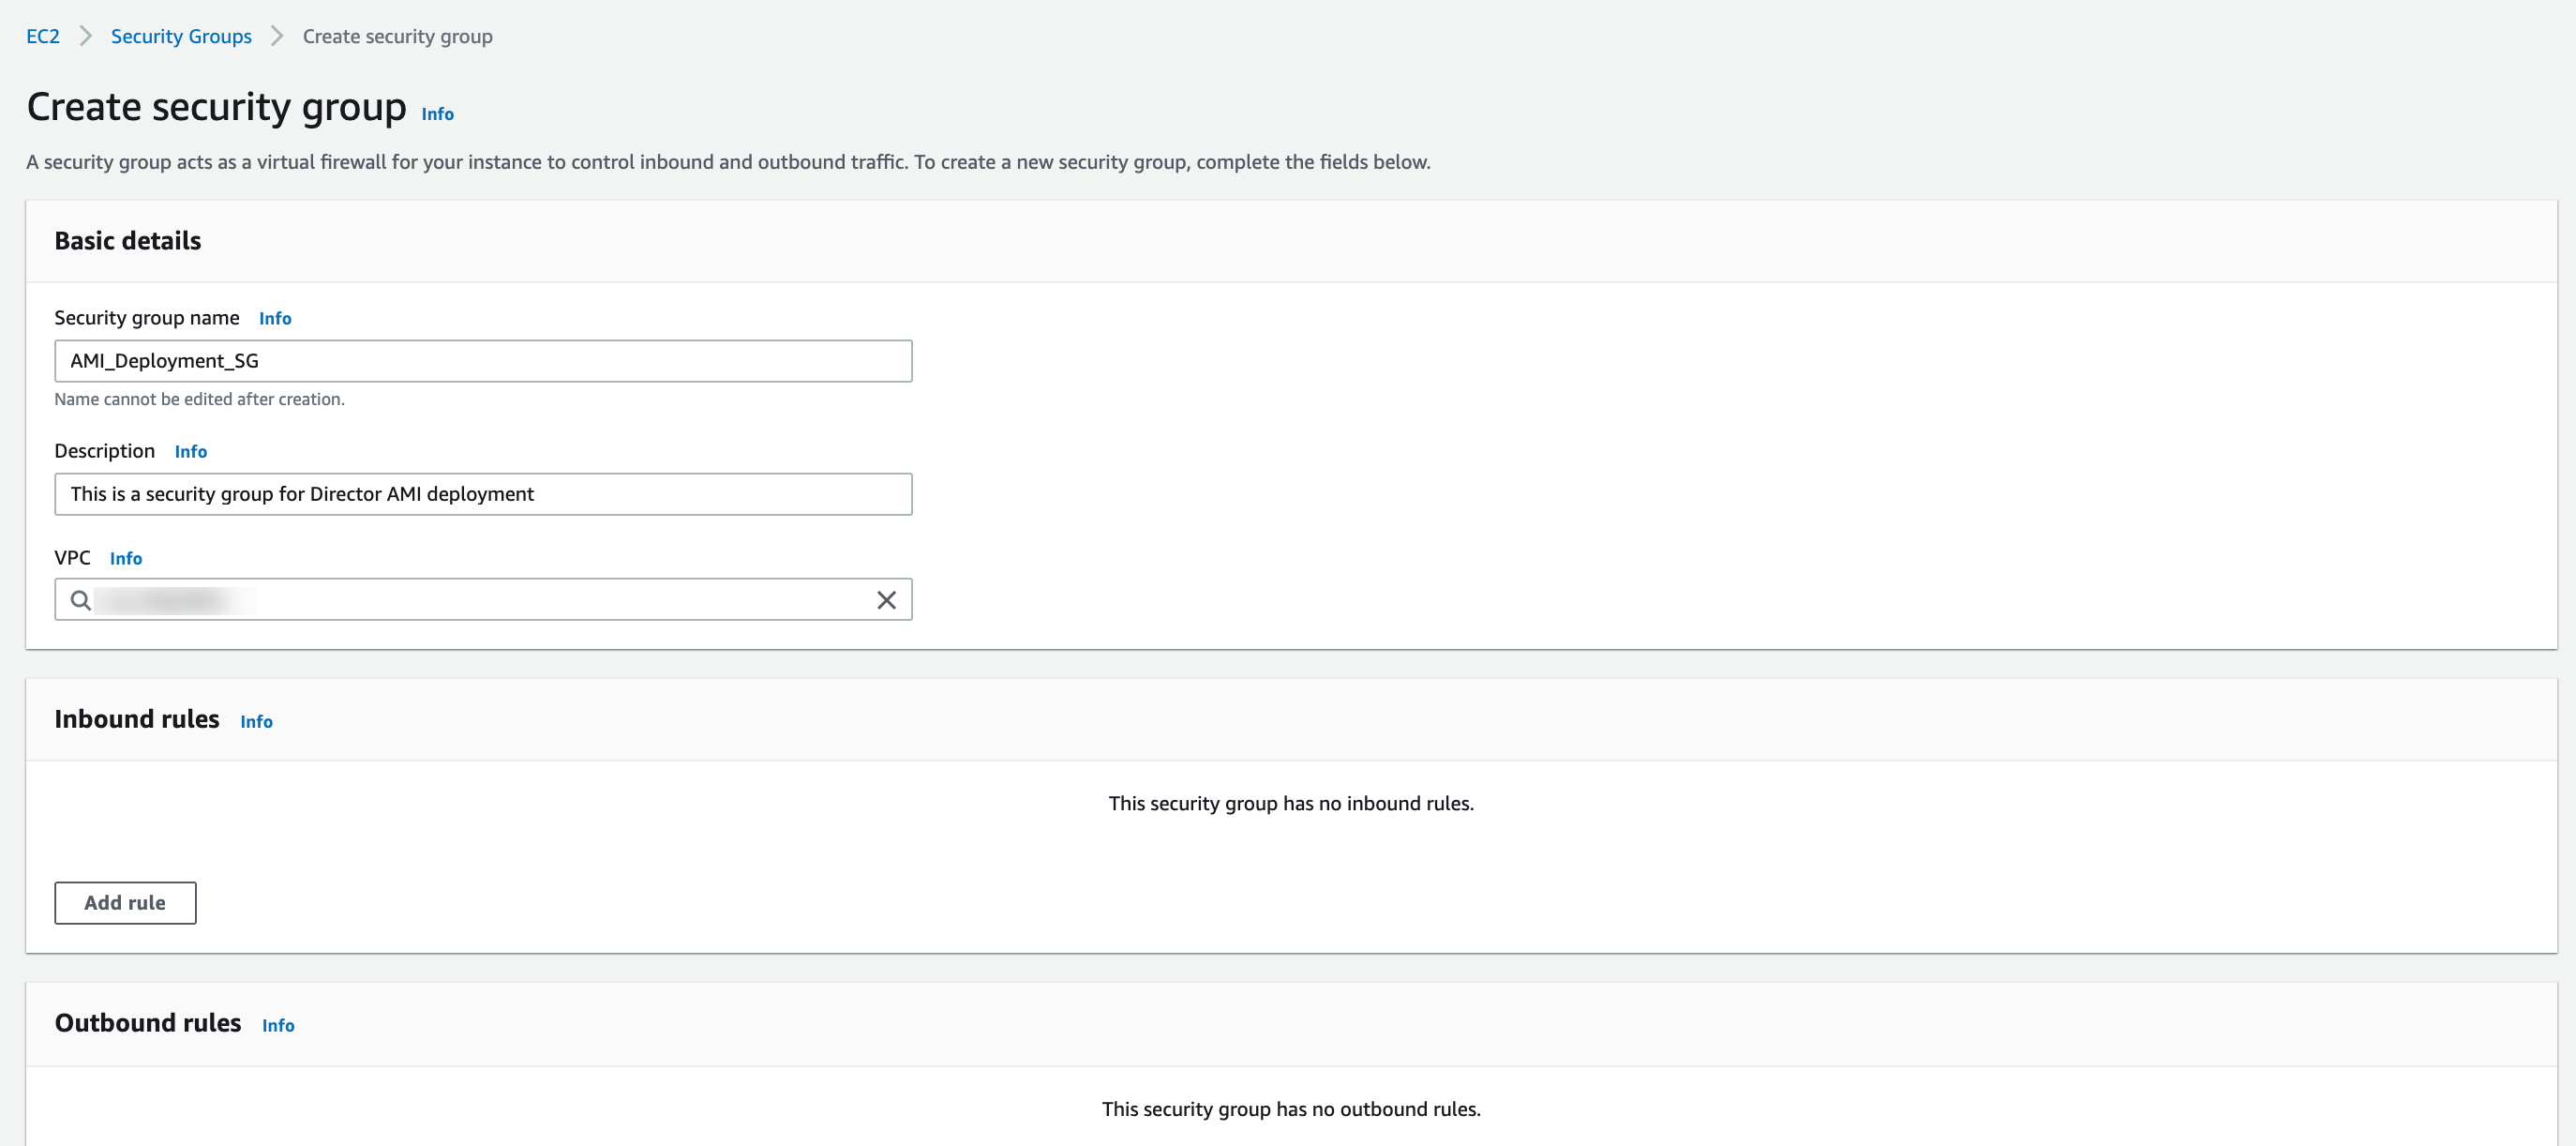2576x1146 pixels.
Task: Clear the VPC selection using the X icon
Action: pyautogui.click(x=886, y=600)
